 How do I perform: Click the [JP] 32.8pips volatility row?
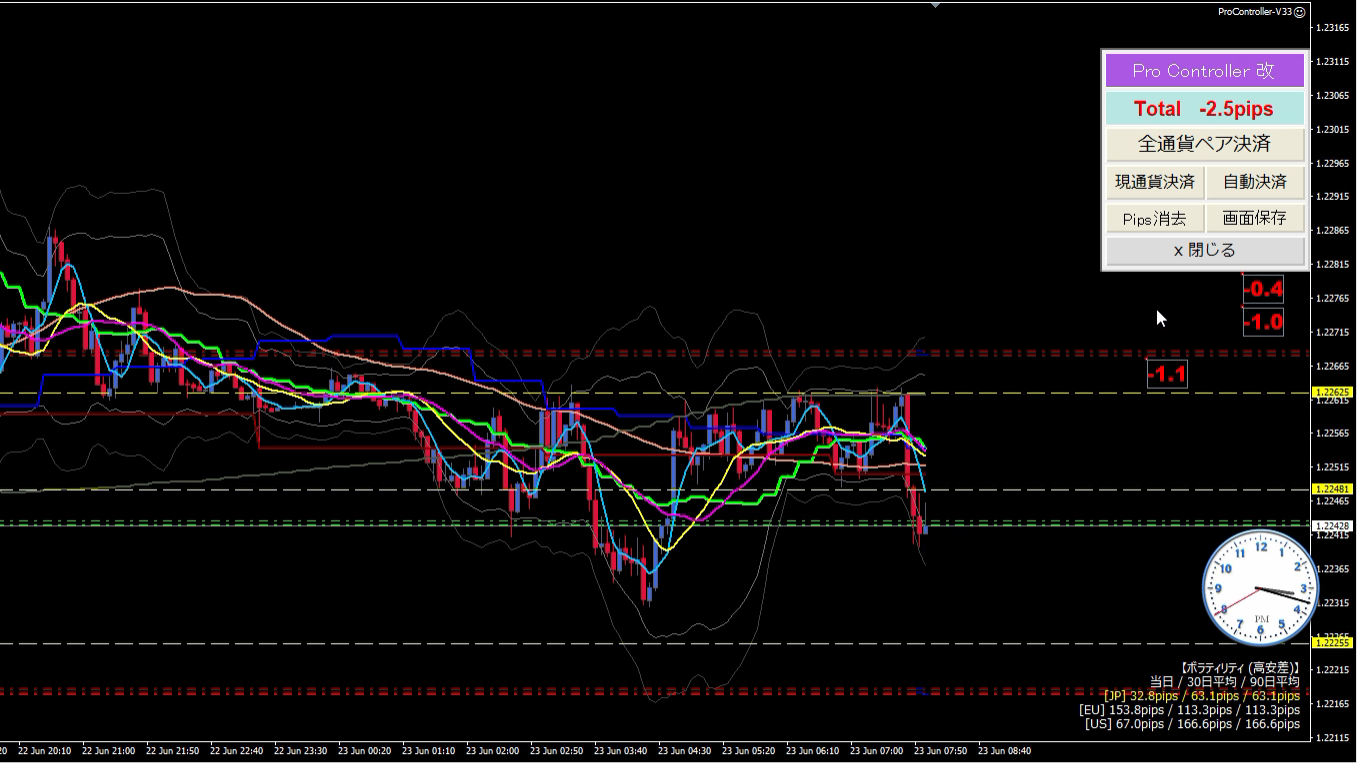(1202, 695)
